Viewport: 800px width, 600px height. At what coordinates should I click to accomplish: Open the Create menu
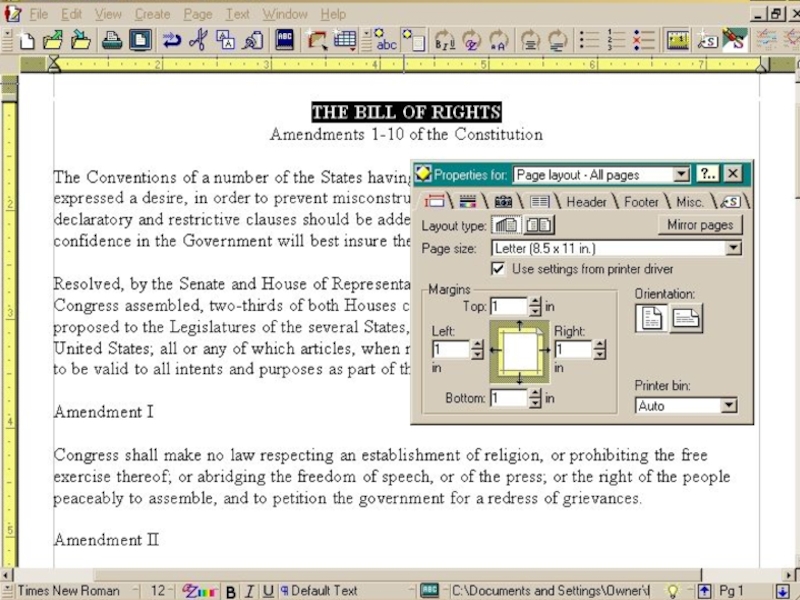pyautogui.click(x=152, y=14)
